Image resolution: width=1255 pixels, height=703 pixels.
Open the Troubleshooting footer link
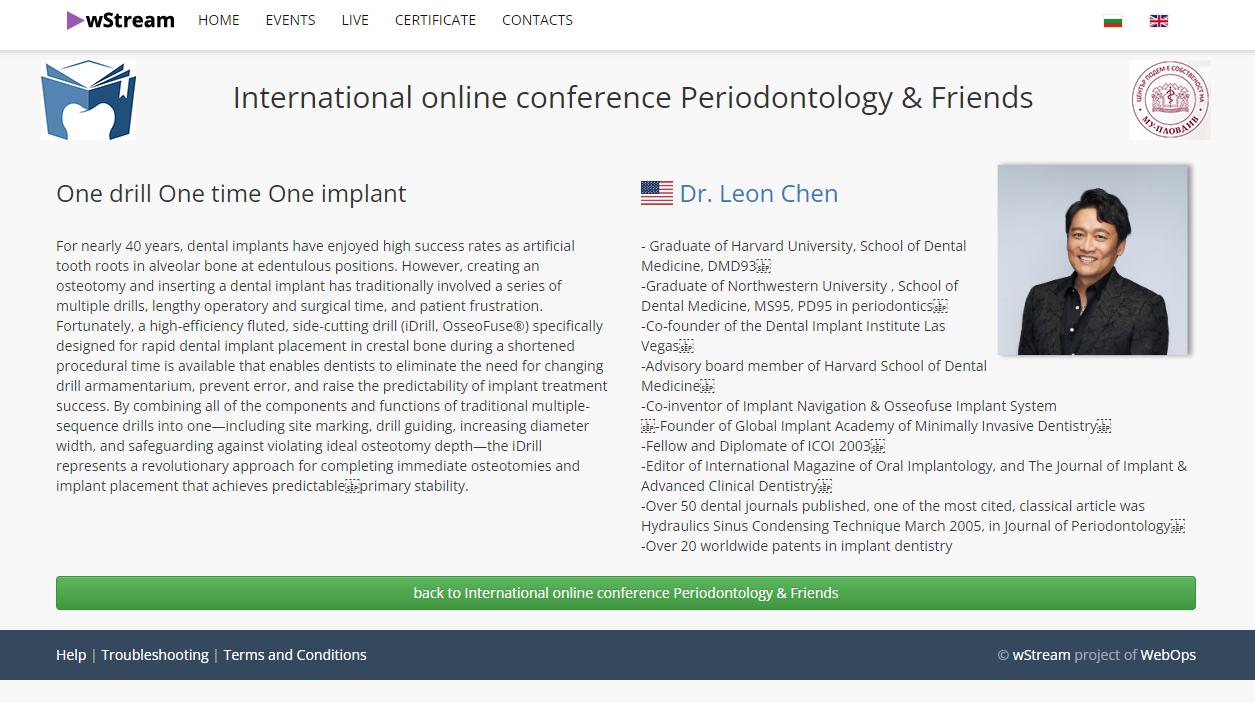click(x=155, y=655)
